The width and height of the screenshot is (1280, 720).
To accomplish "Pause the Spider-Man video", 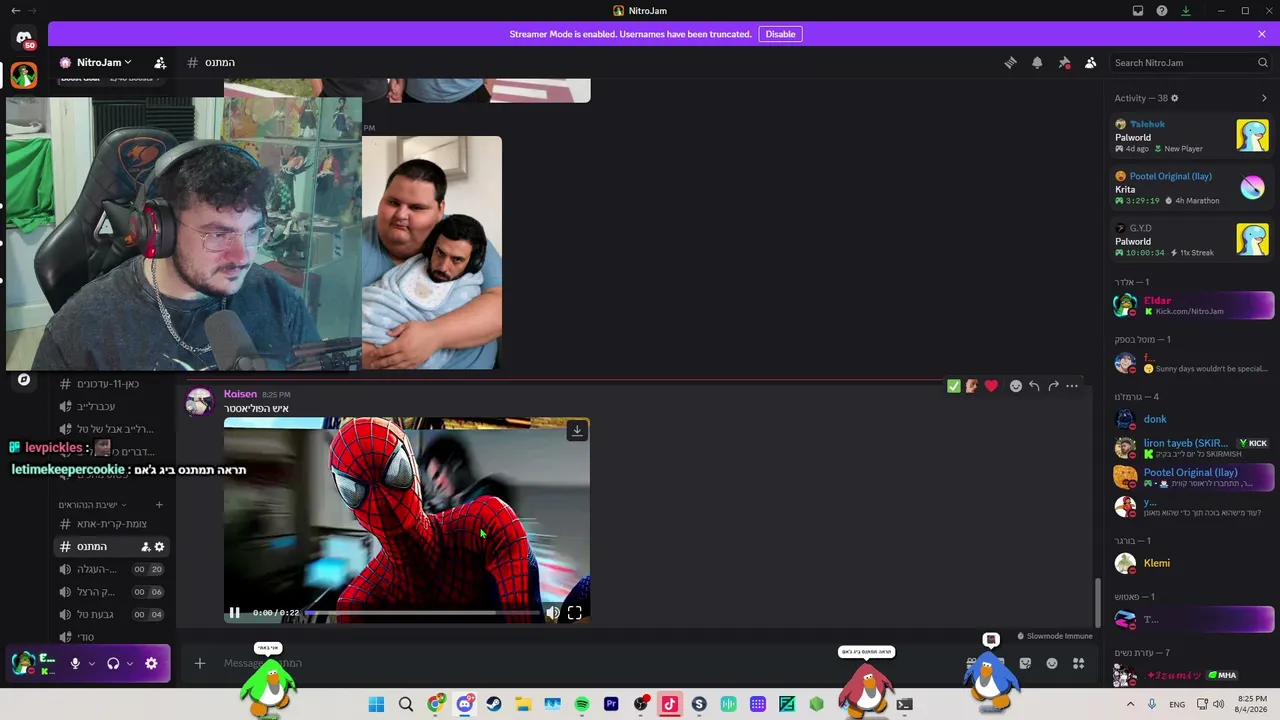I will 234,613.
